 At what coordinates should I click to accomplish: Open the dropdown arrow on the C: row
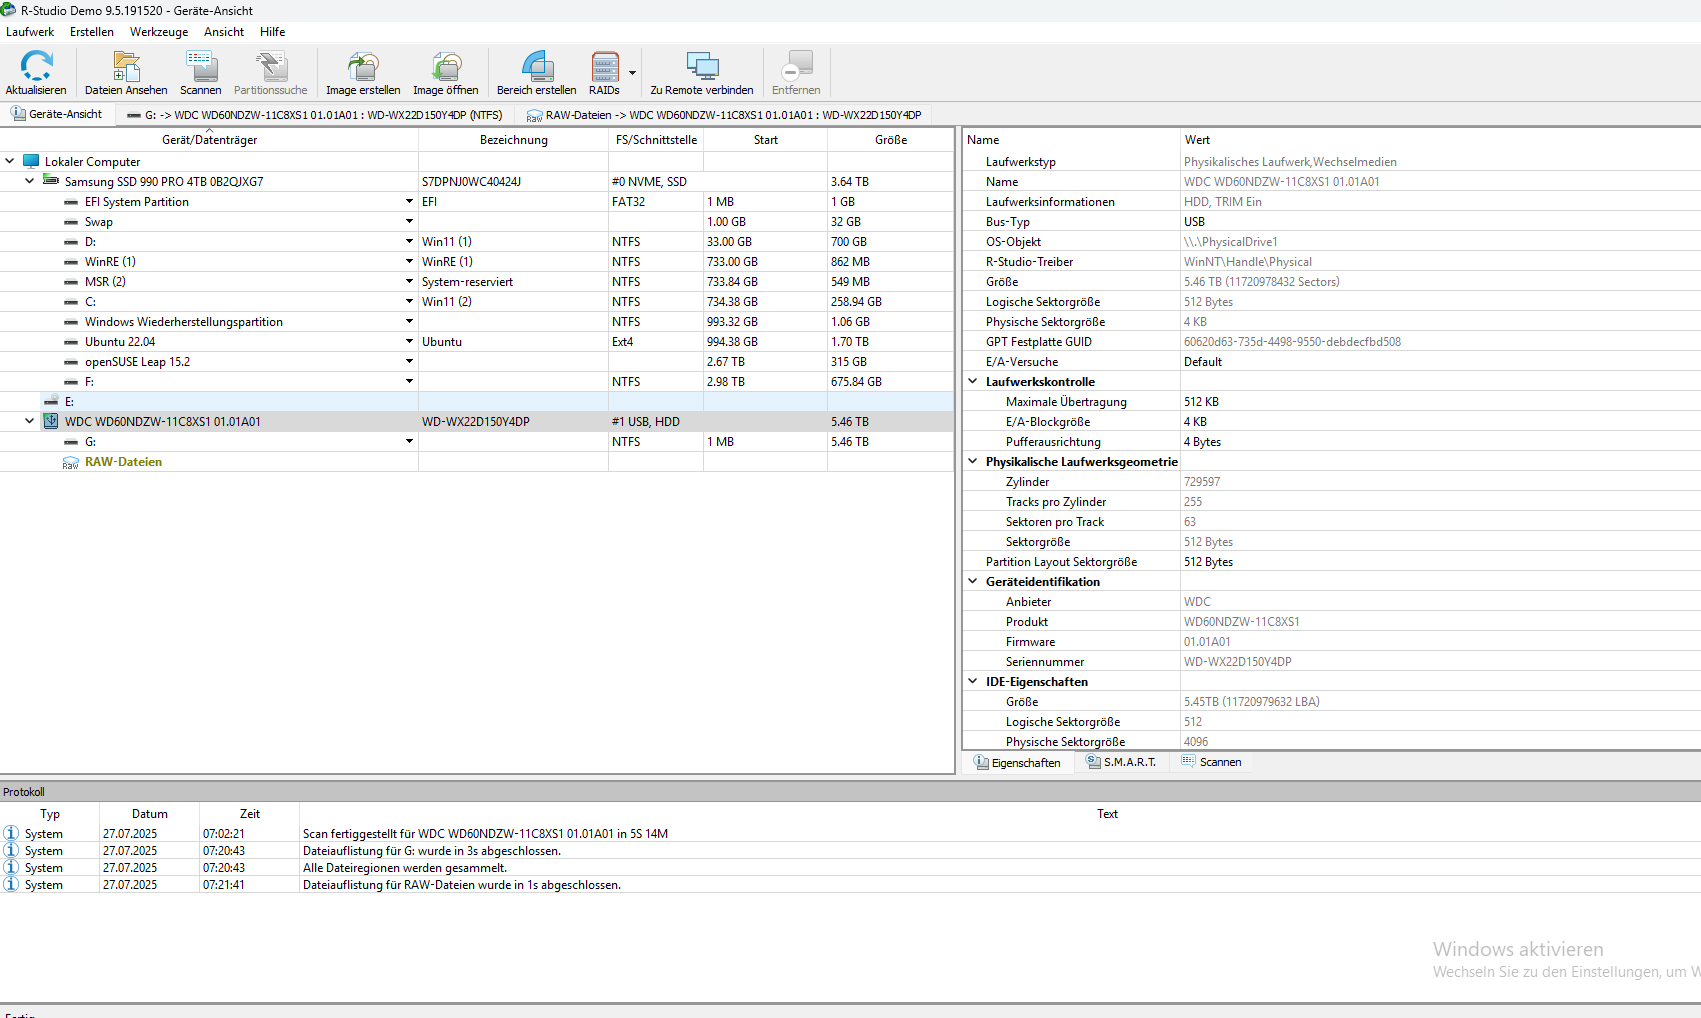(409, 301)
